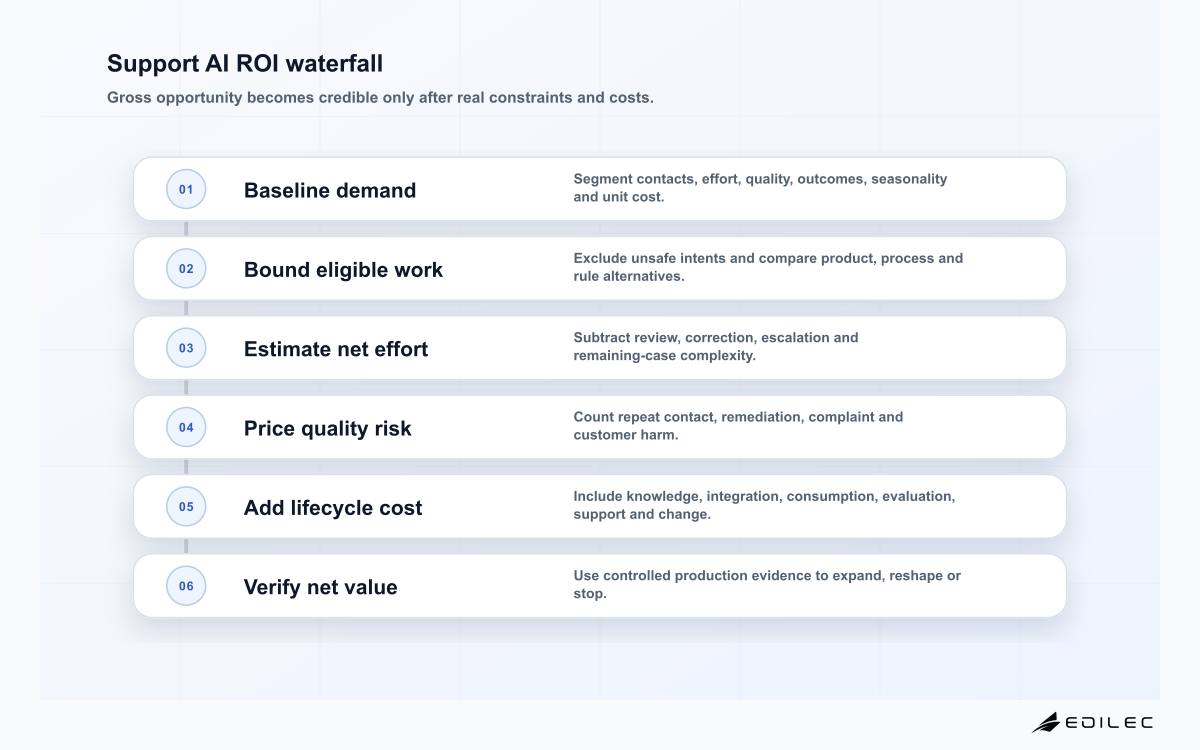Click the 01 step number badge
This screenshot has height=750, width=1200.
(x=186, y=189)
